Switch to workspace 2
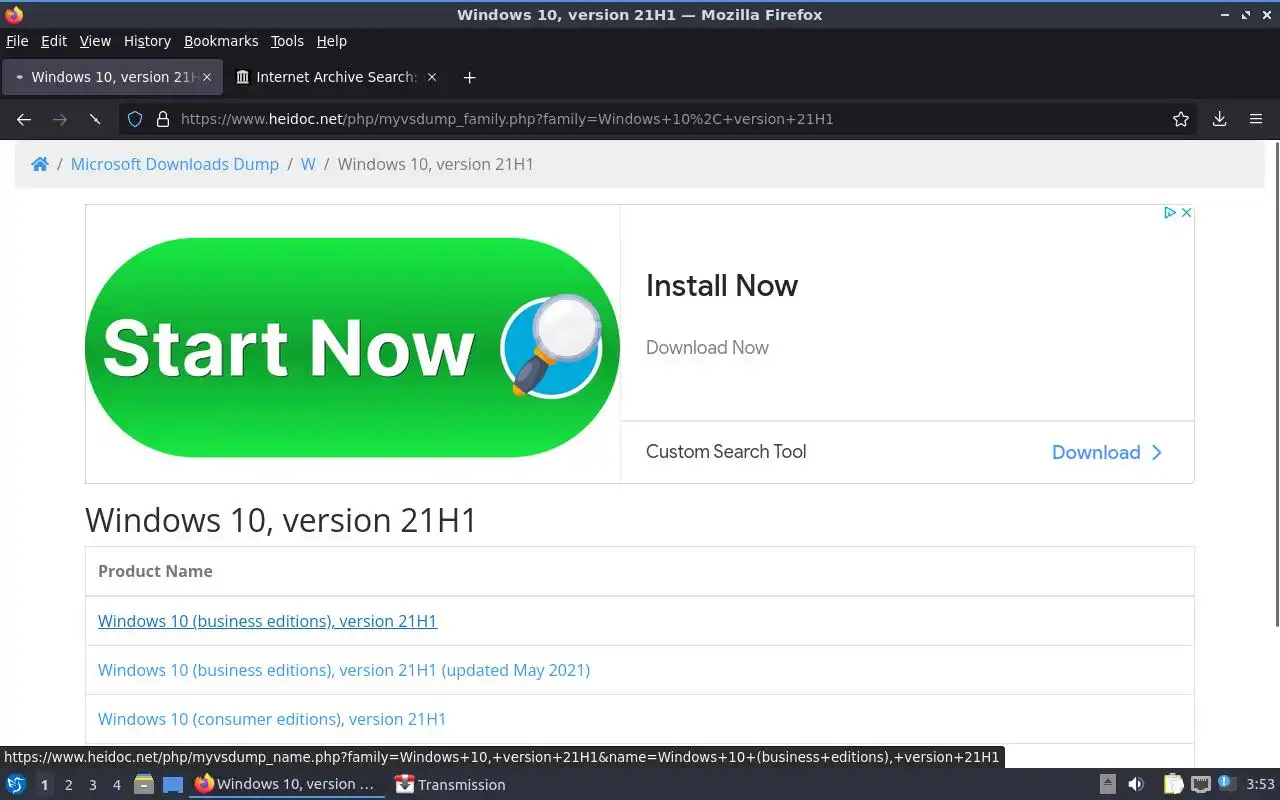 [69, 785]
